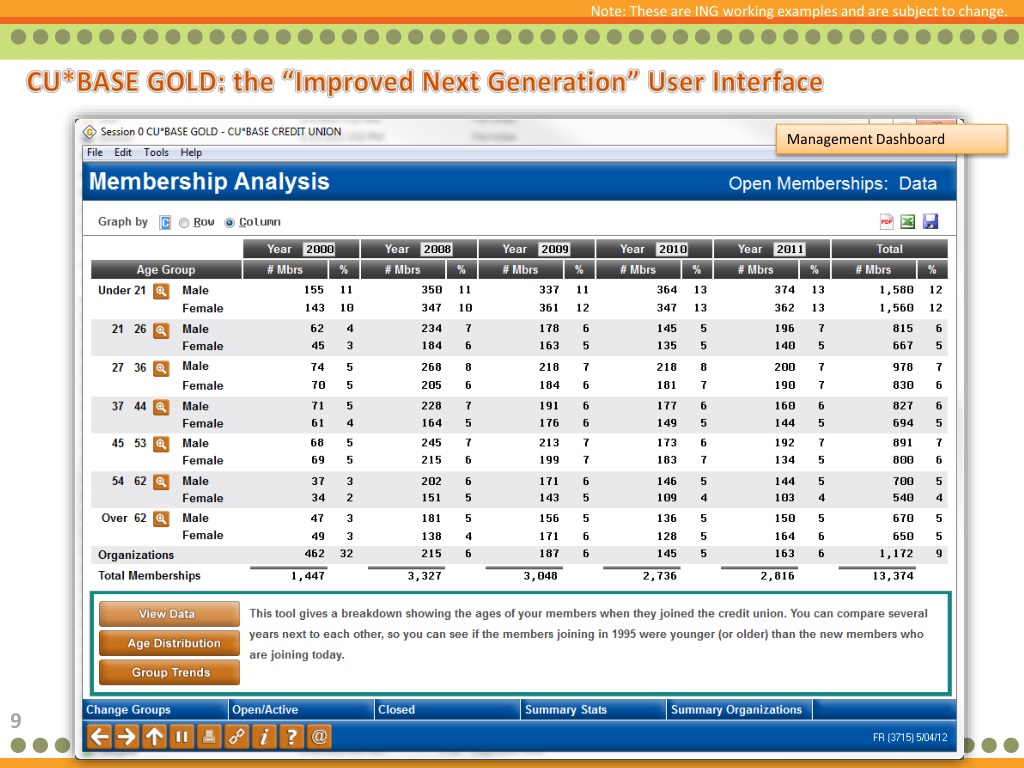
Task: Click the View Data button
Action: tap(169, 614)
